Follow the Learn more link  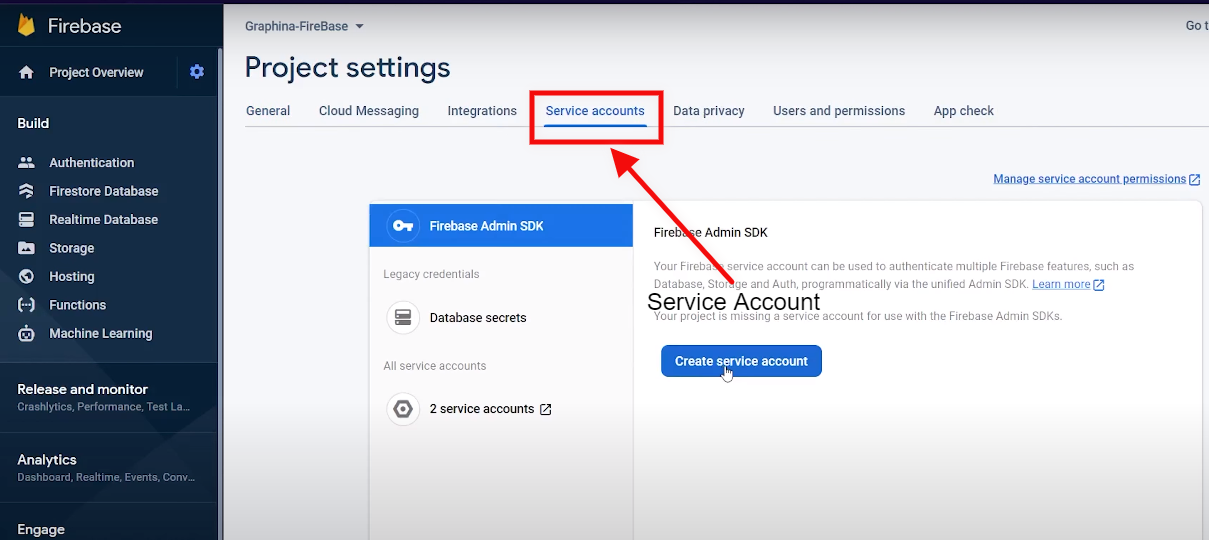coord(1061,284)
